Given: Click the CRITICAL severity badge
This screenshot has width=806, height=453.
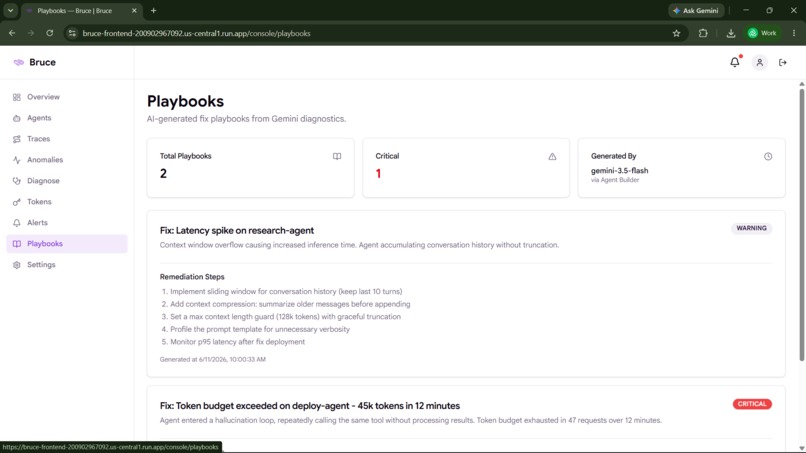Looking at the screenshot, I should pyautogui.click(x=752, y=404).
